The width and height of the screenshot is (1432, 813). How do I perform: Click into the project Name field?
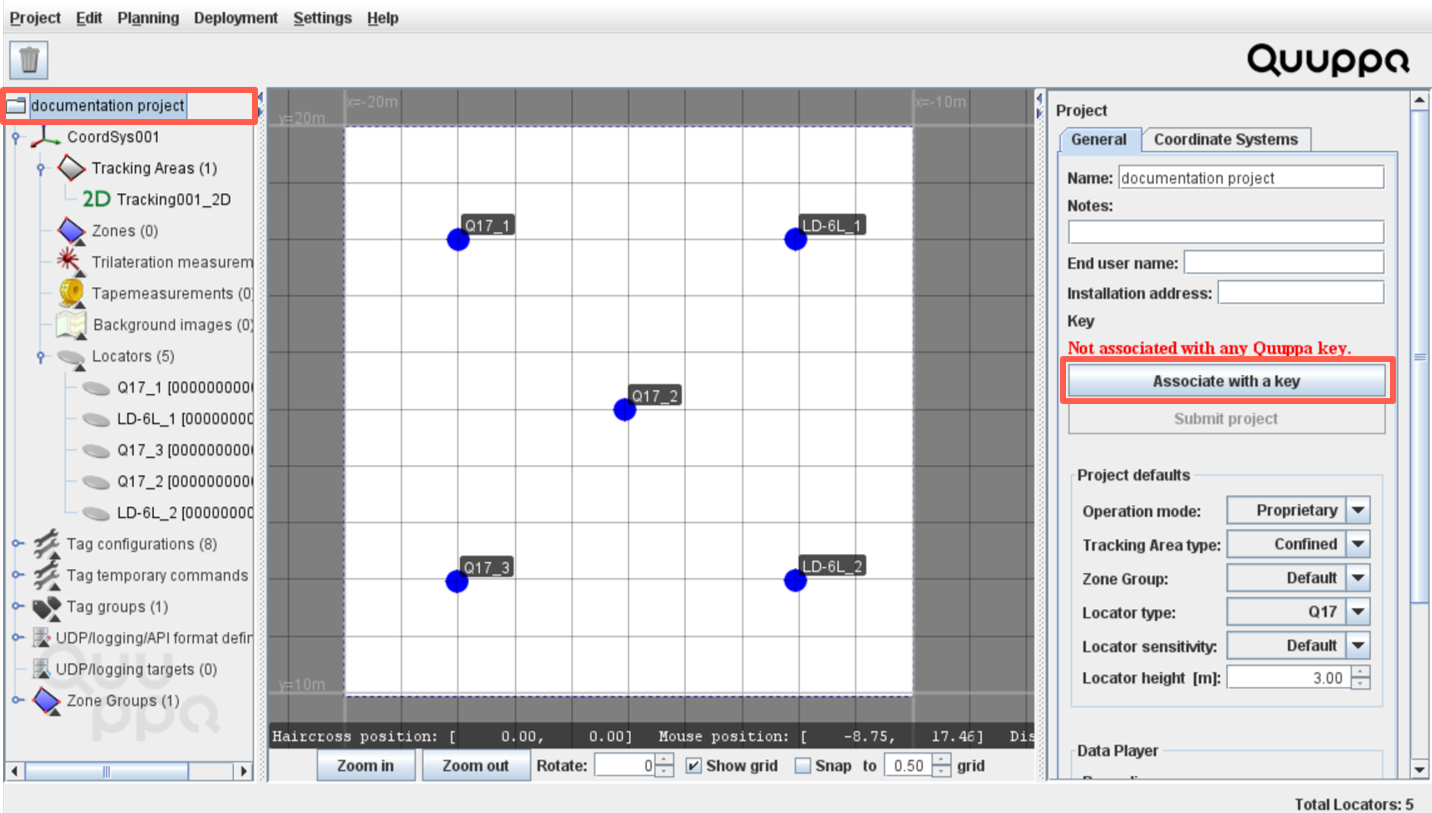(x=1251, y=178)
